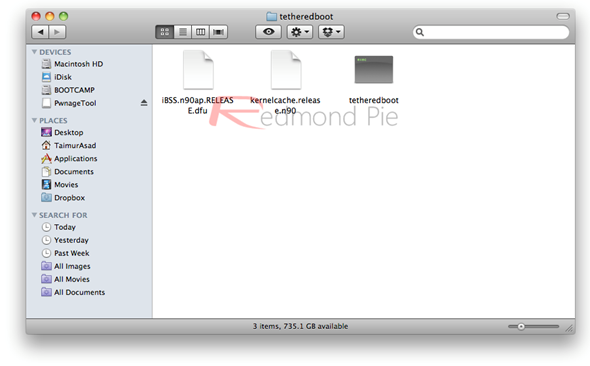Screen dimensions: 590x366
Task: Open Movies folder icon in sidebar
Action: coord(46,184)
